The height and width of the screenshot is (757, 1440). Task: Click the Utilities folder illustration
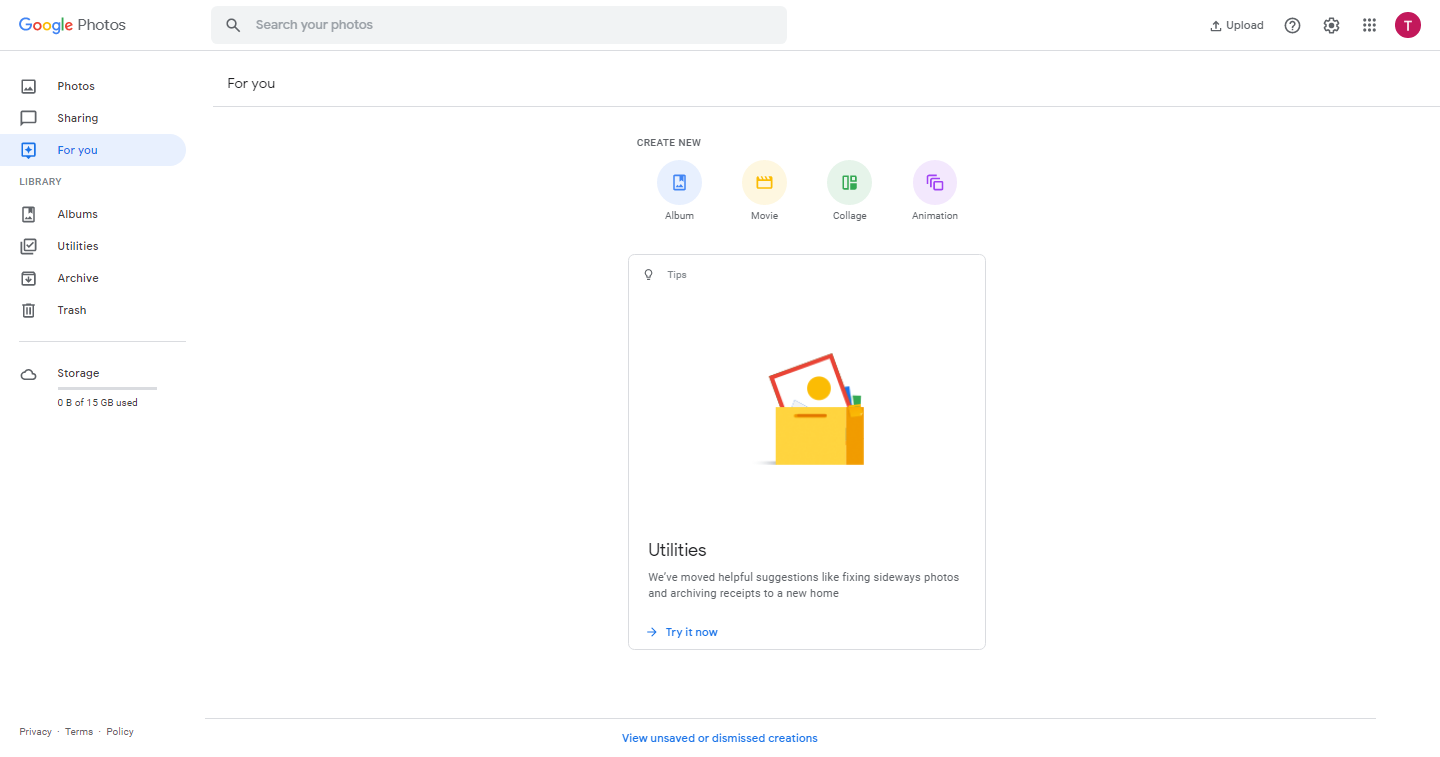(x=812, y=409)
